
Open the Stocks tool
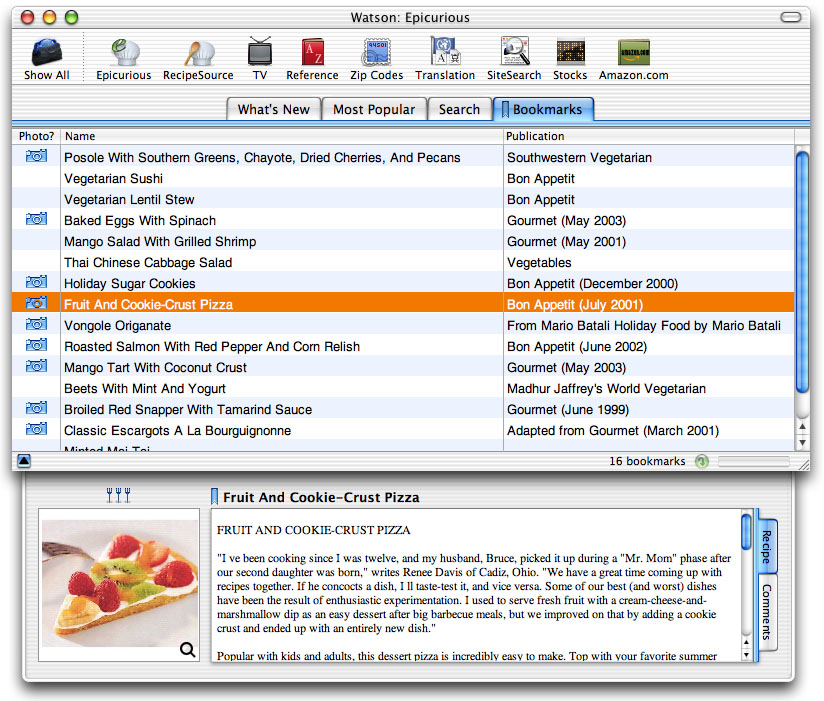(570, 59)
